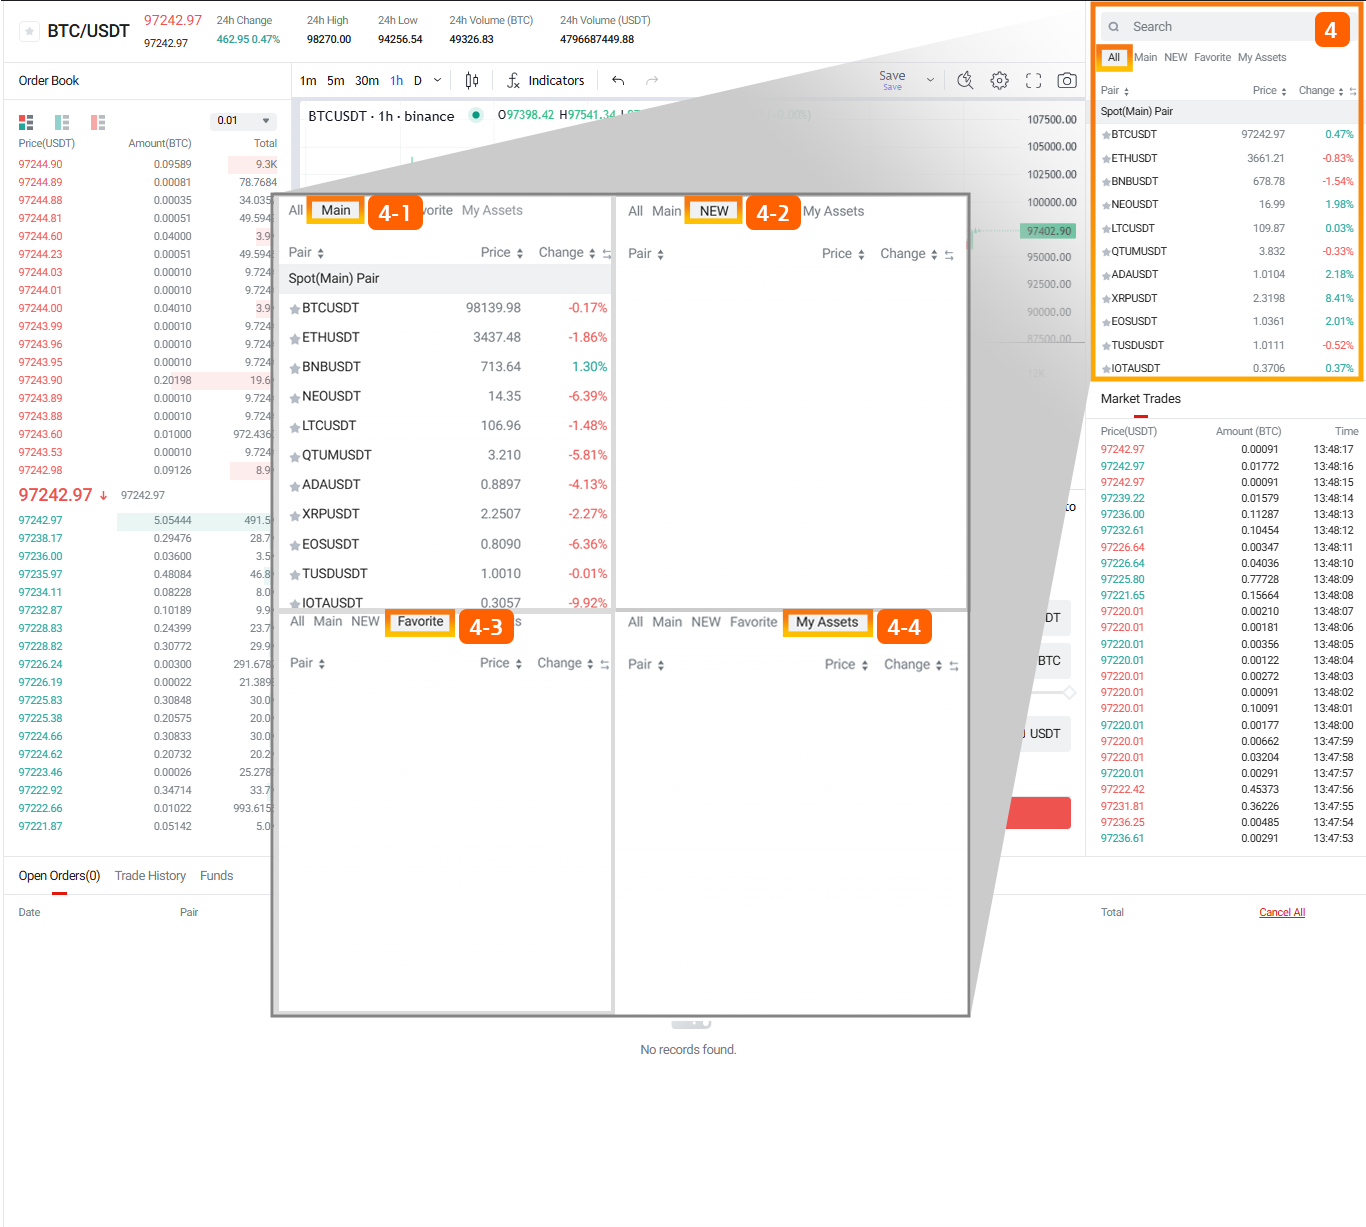1366x1227 pixels.
Task: Redo the last chart action
Action: pyautogui.click(x=652, y=80)
